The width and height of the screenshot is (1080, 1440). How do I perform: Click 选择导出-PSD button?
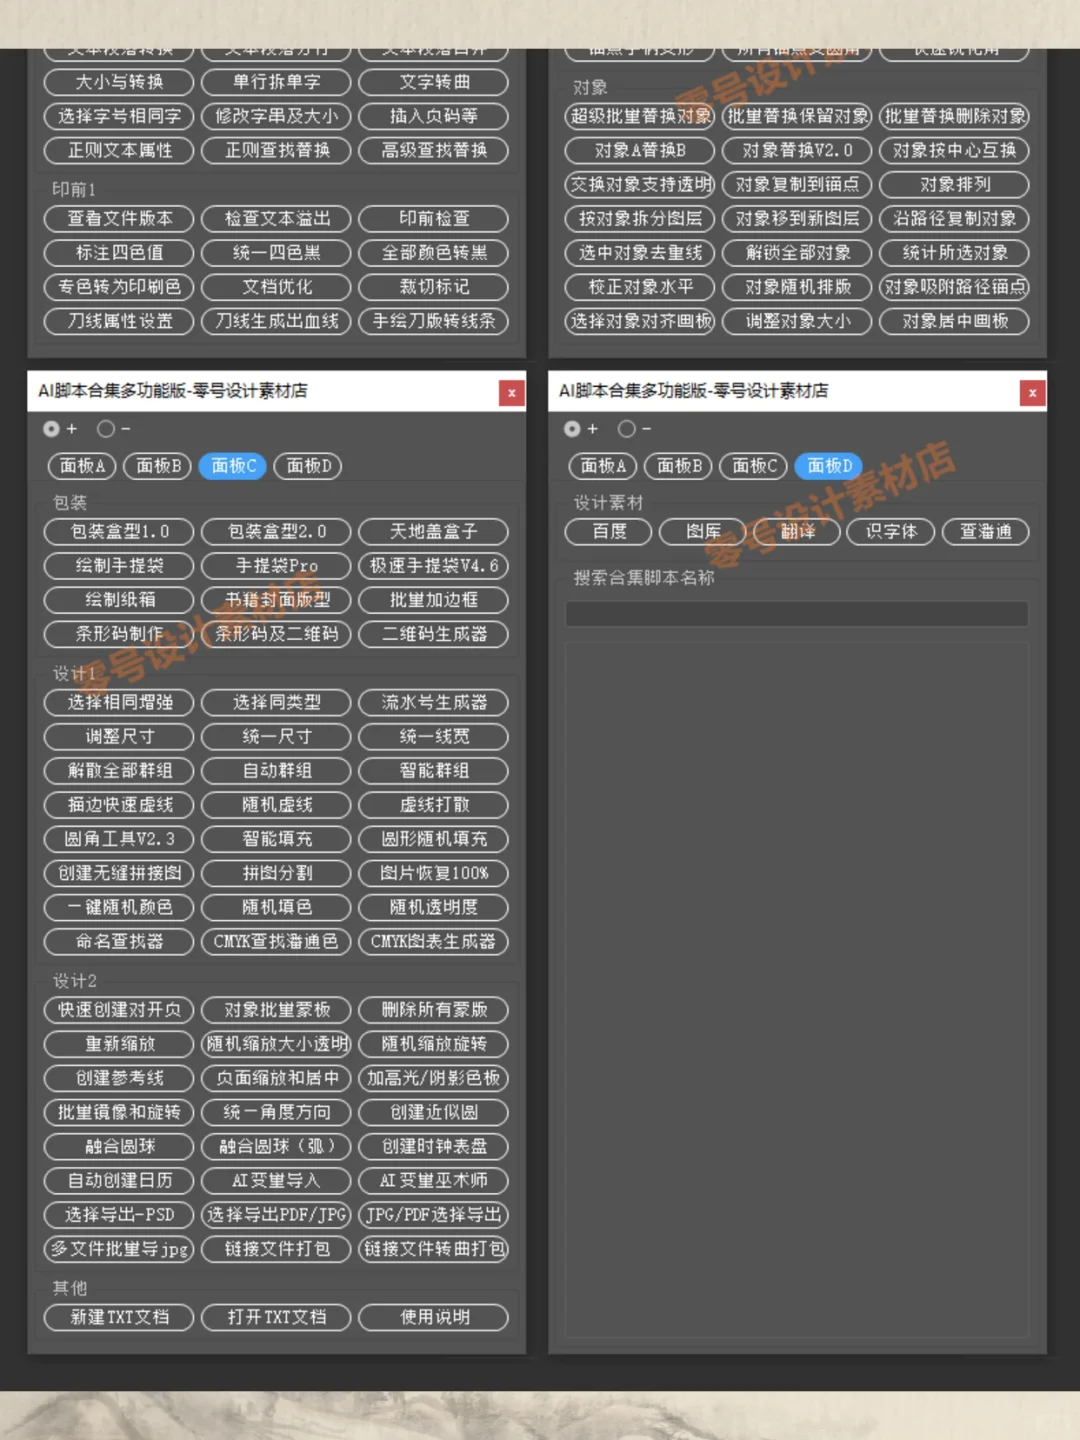coord(120,1215)
